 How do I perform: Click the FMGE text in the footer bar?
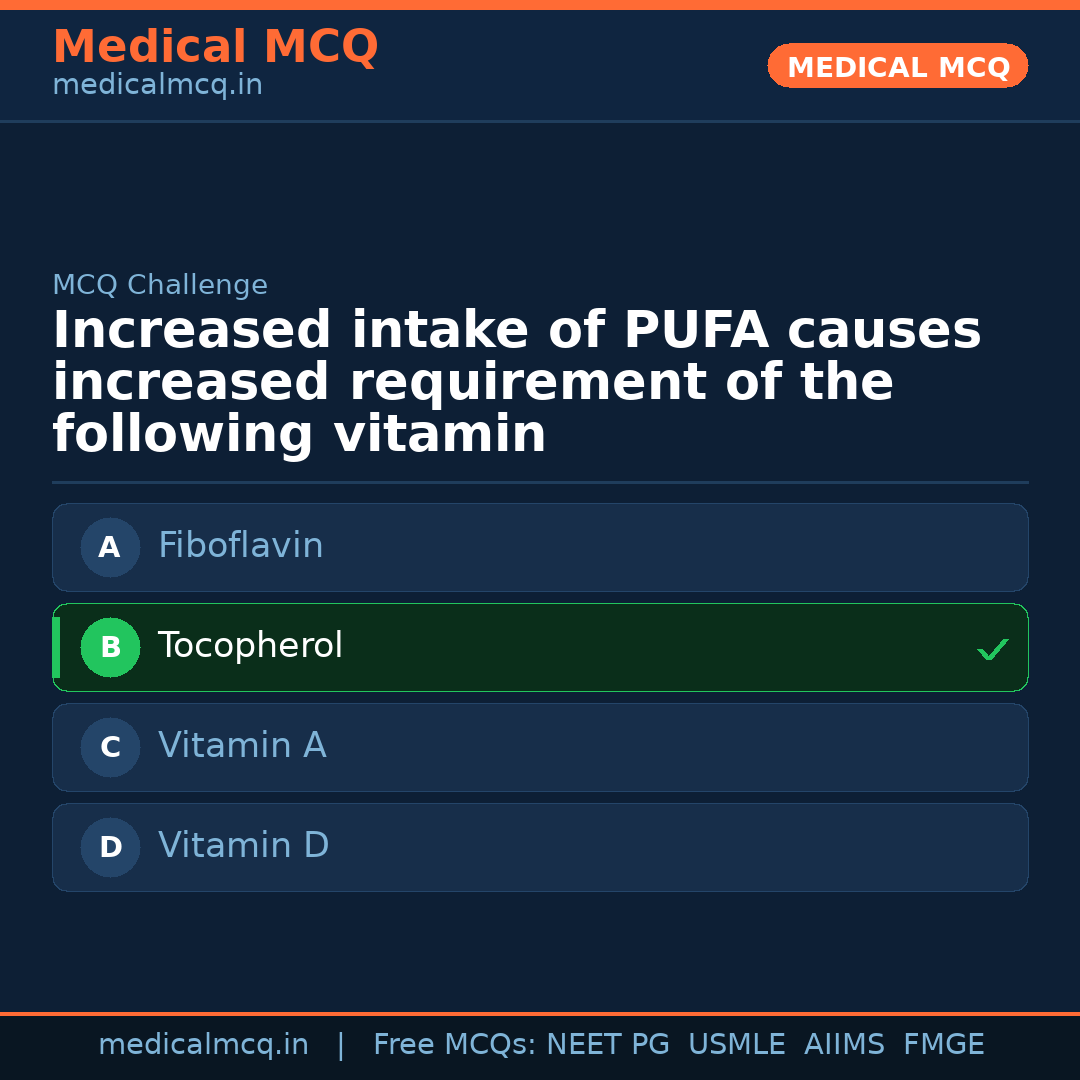click(x=943, y=1044)
